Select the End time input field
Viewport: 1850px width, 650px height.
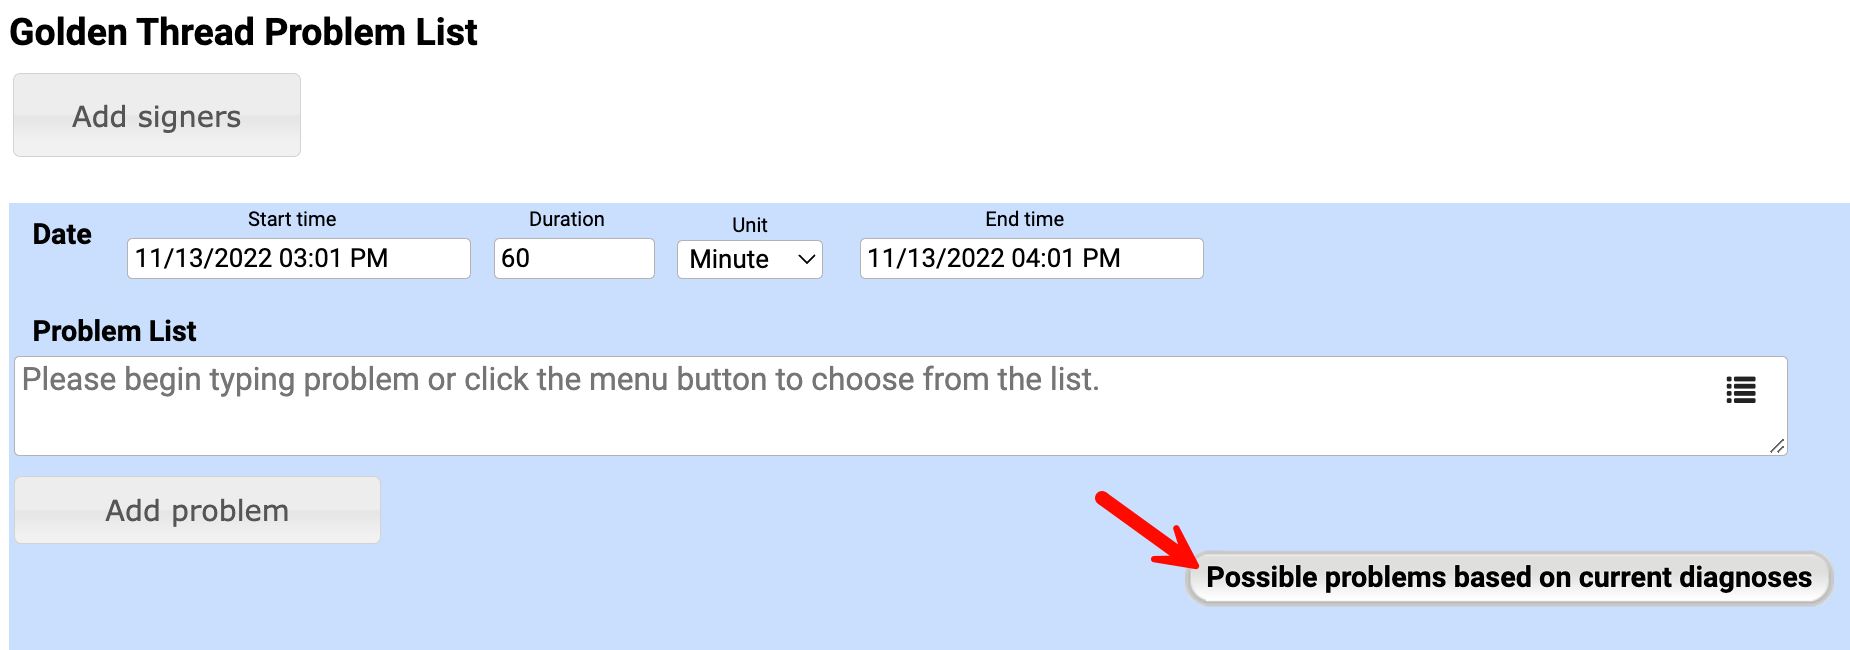click(1030, 258)
